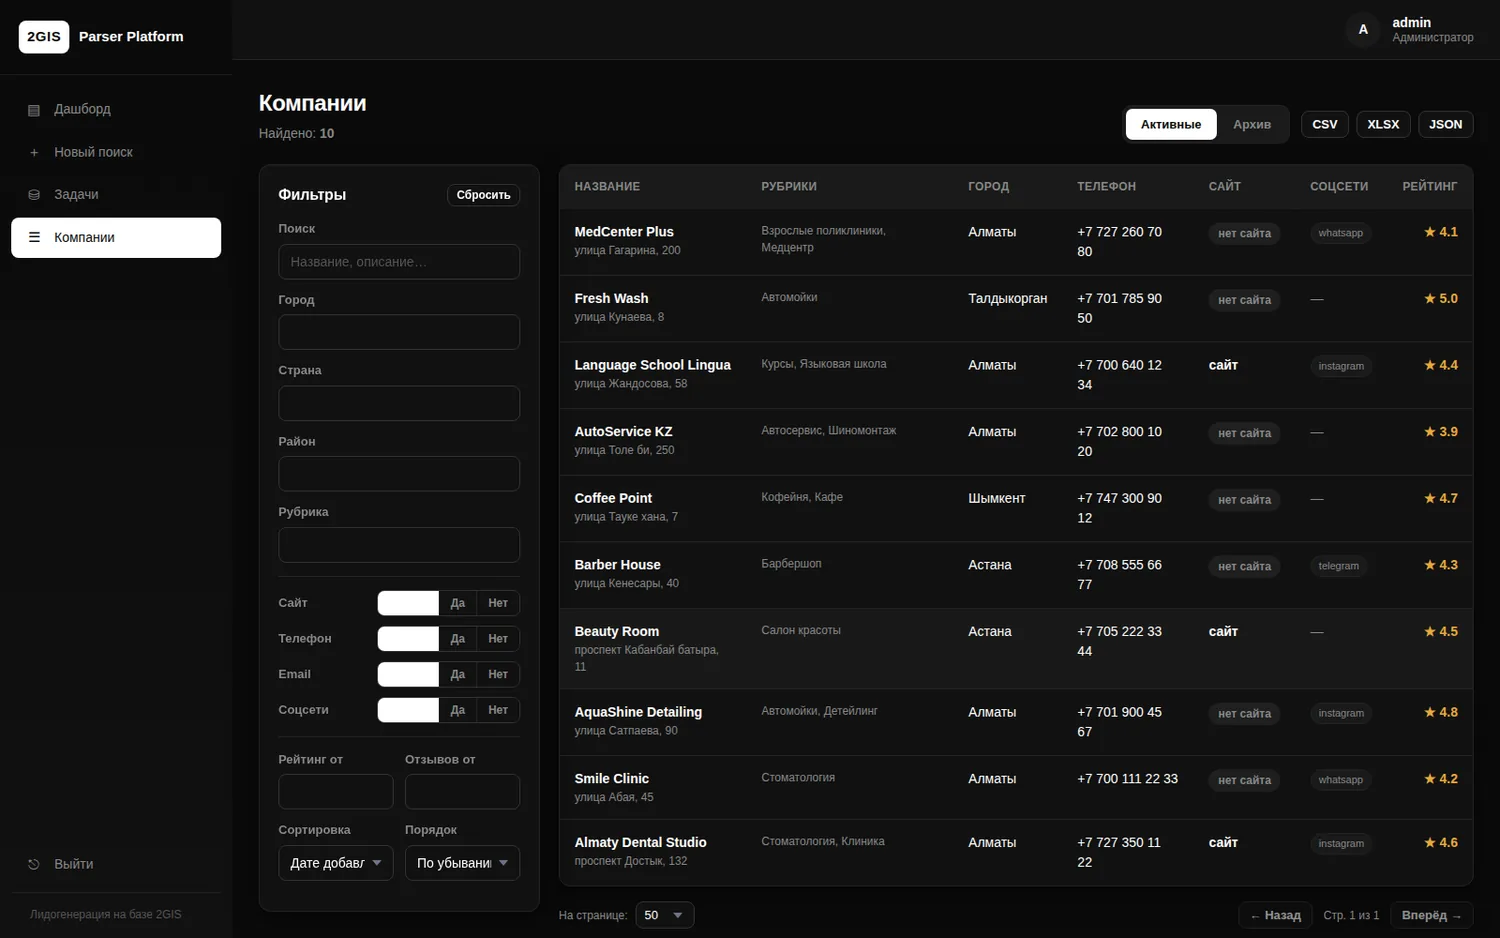Export companies as JSON

1446,125
